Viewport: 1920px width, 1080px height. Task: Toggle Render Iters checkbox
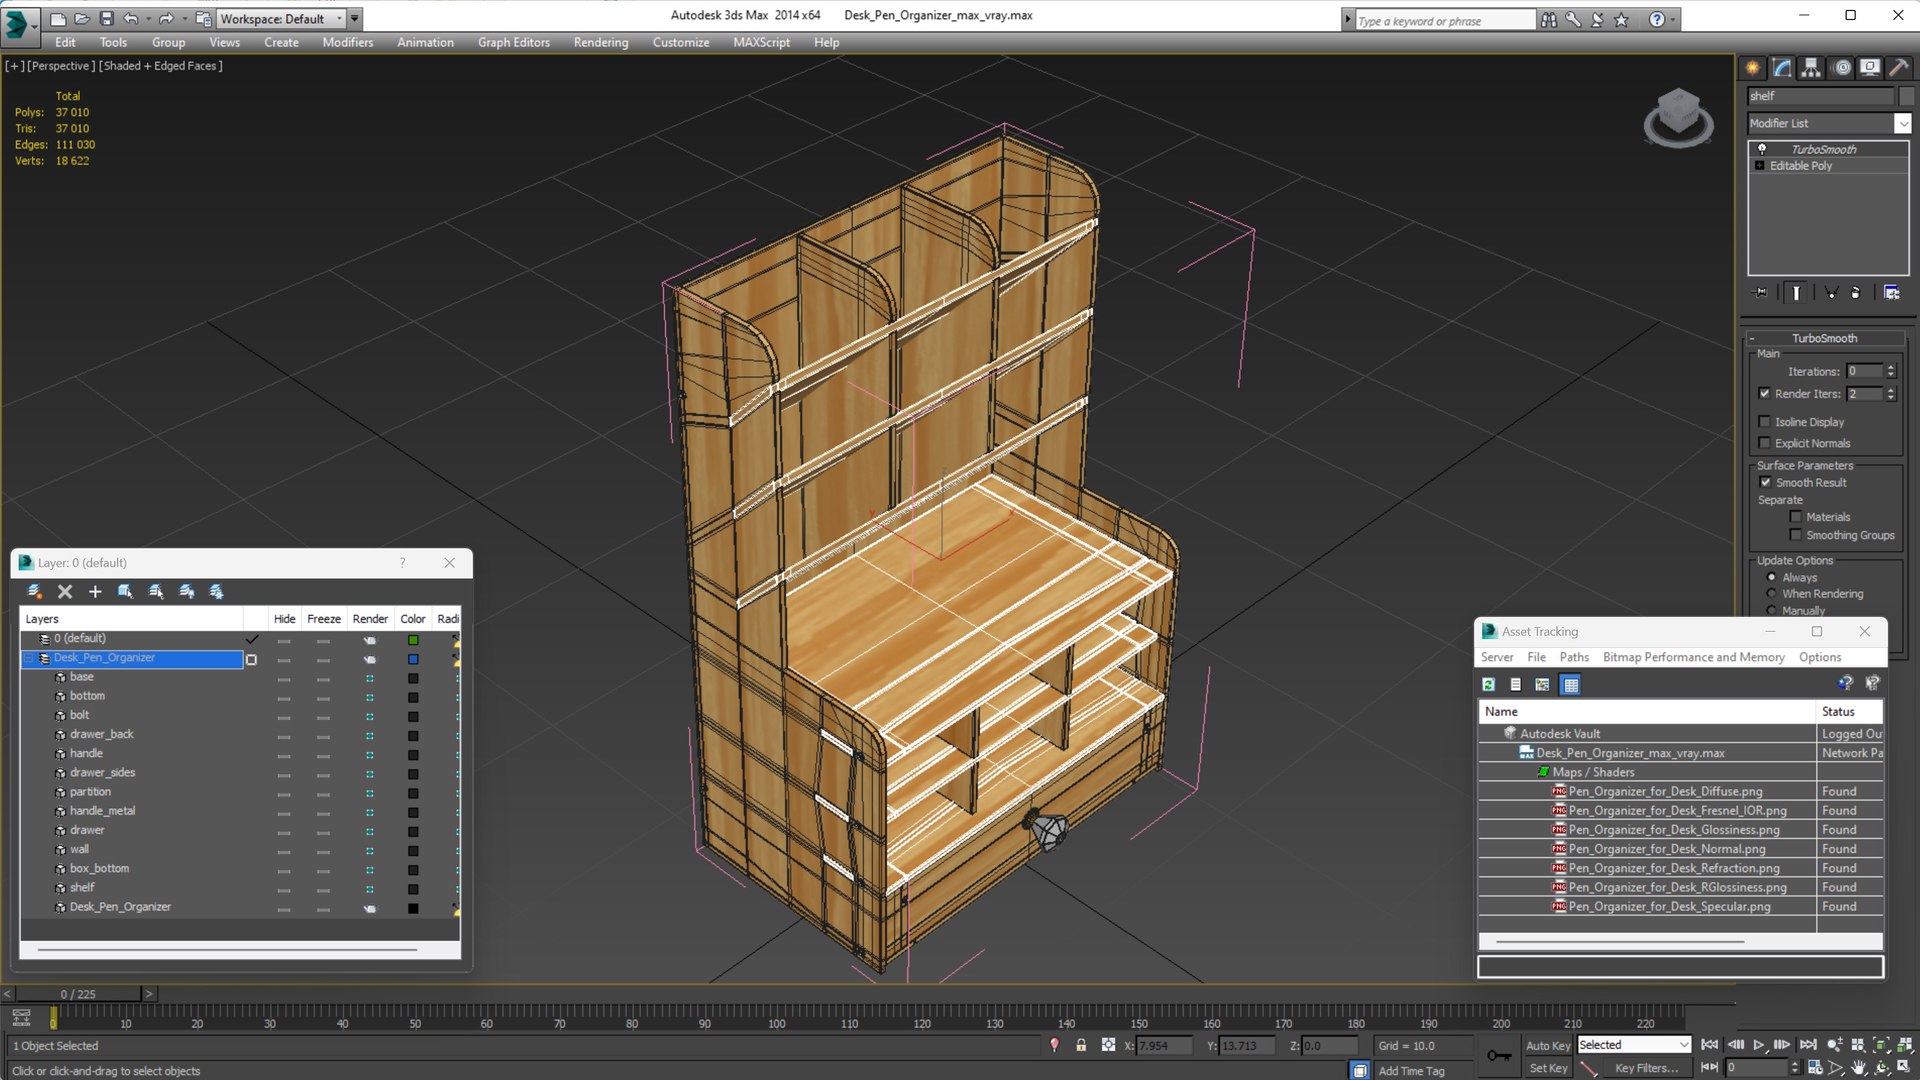[x=1765, y=394]
